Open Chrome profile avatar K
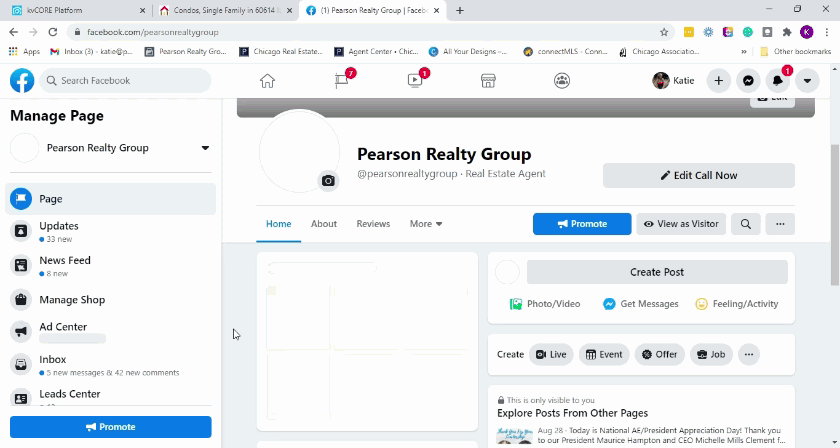This screenshot has width=840, height=448. pyautogui.click(x=807, y=32)
